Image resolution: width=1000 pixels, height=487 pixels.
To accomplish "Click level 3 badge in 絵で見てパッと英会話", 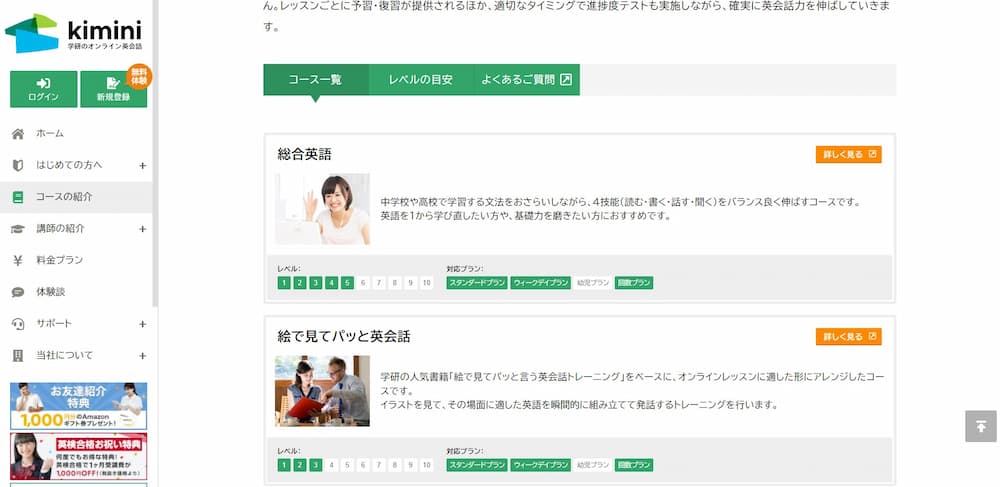I will click(x=316, y=465).
